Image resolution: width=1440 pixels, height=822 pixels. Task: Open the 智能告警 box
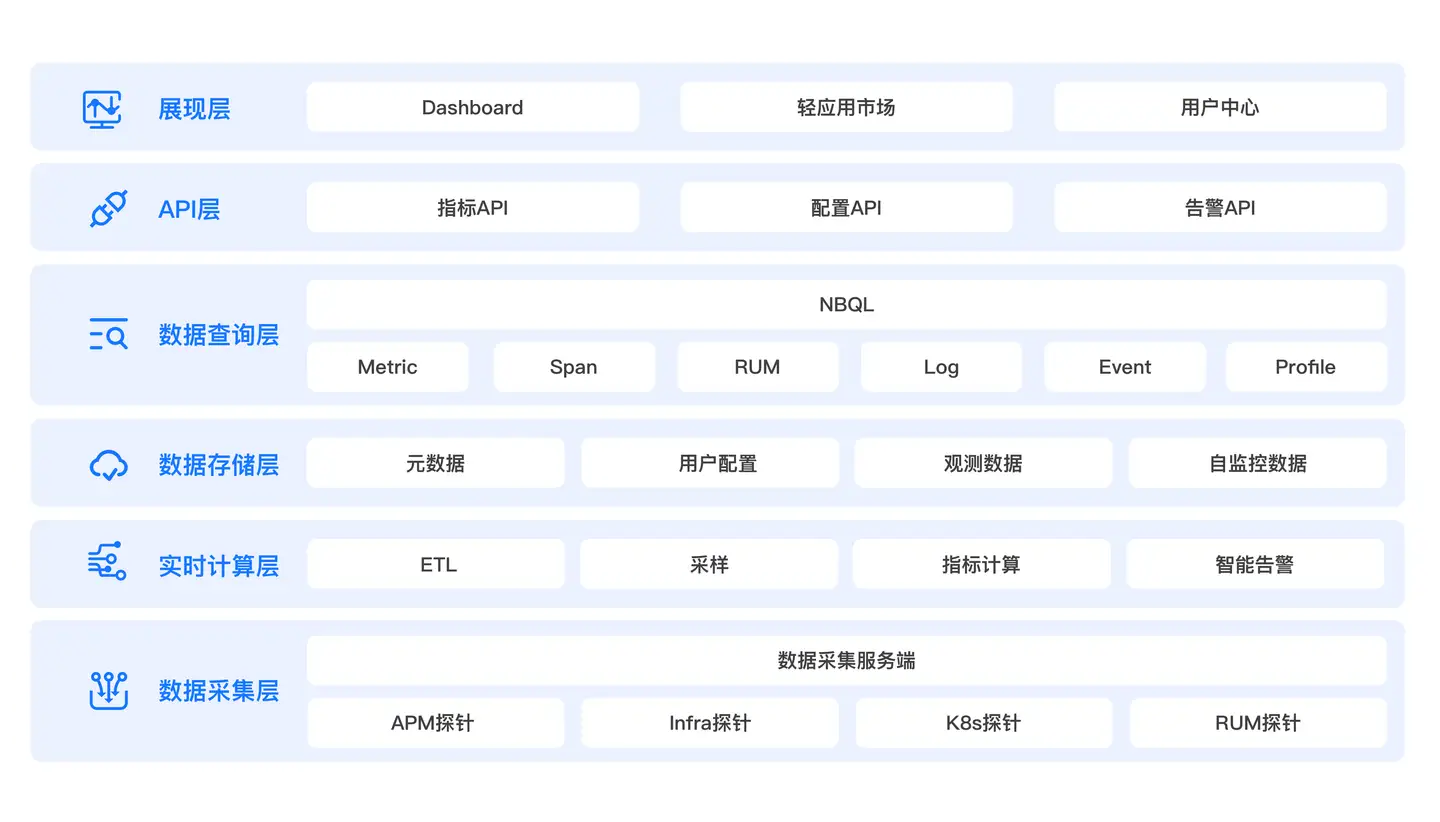(x=1254, y=565)
